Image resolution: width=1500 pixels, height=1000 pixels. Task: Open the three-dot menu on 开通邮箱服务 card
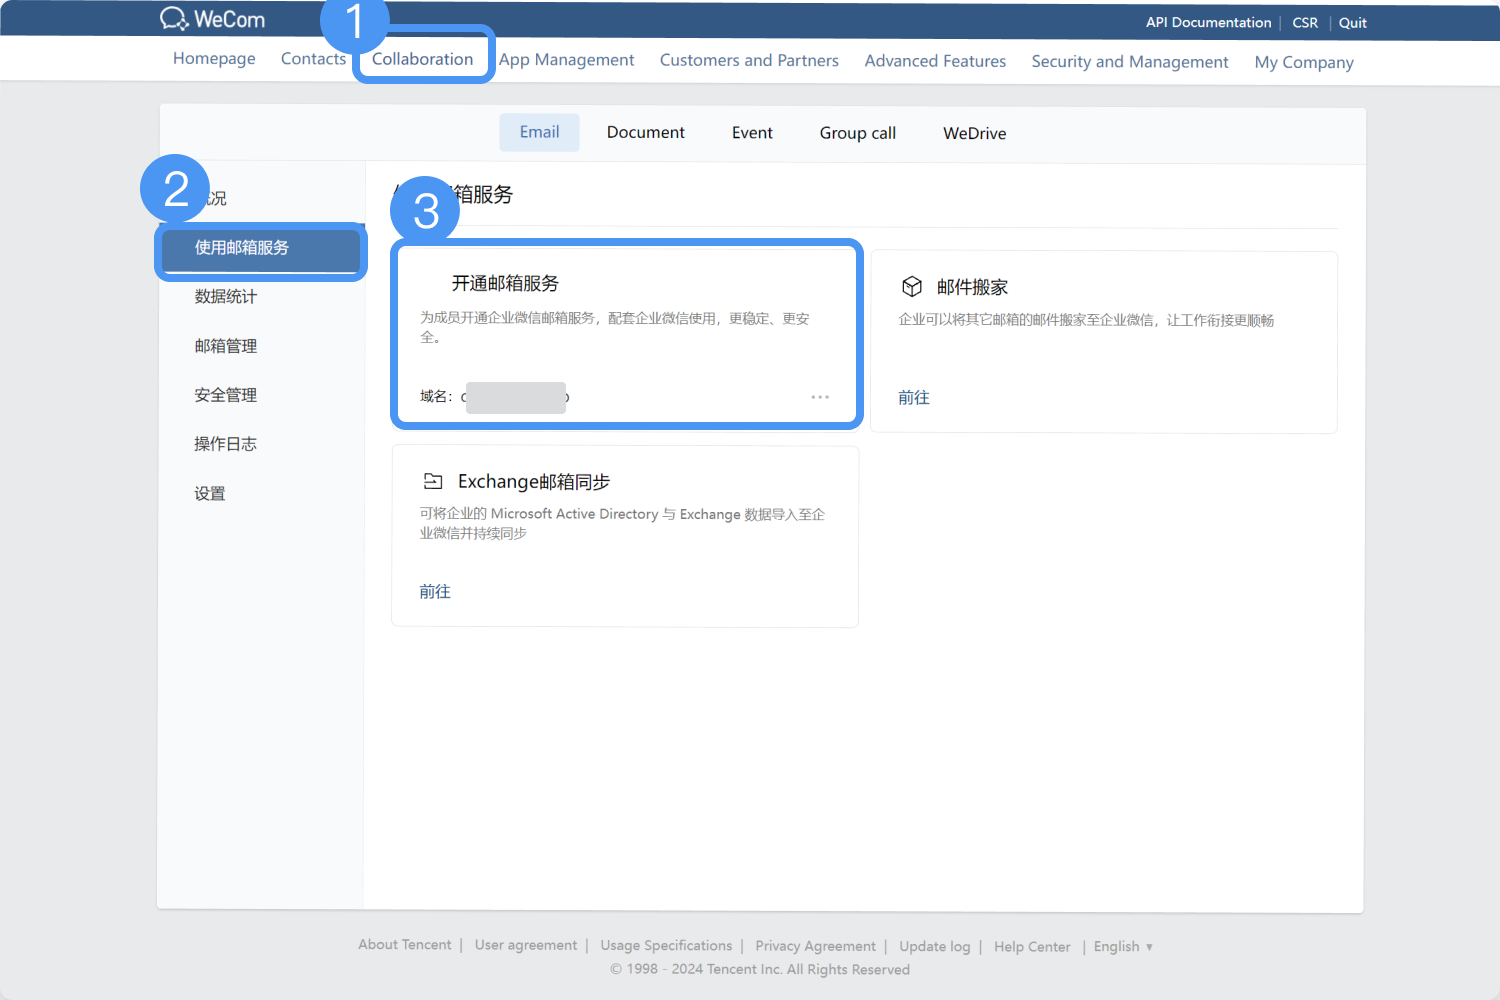click(x=820, y=397)
